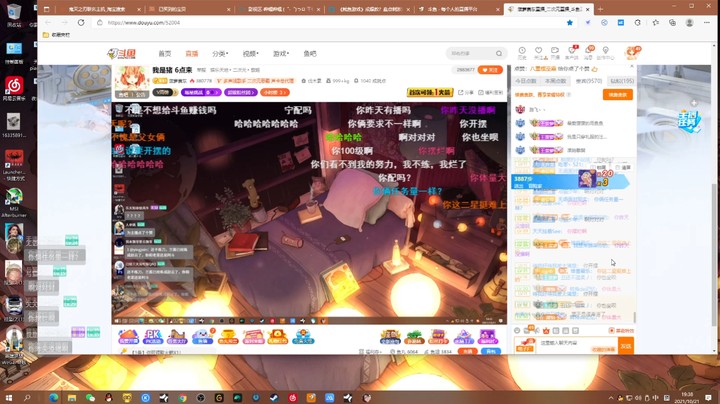This screenshot has height=404, width=720.
Task: Open Steam from the taskbar
Action: (x=274, y=398)
